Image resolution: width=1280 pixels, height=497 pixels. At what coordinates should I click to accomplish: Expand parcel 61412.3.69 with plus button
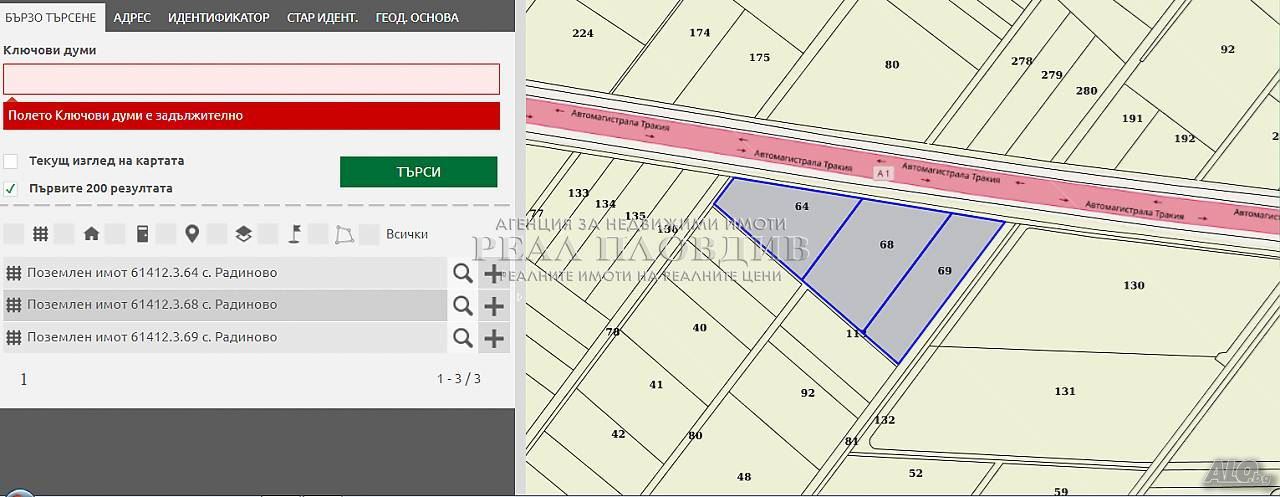(494, 338)
